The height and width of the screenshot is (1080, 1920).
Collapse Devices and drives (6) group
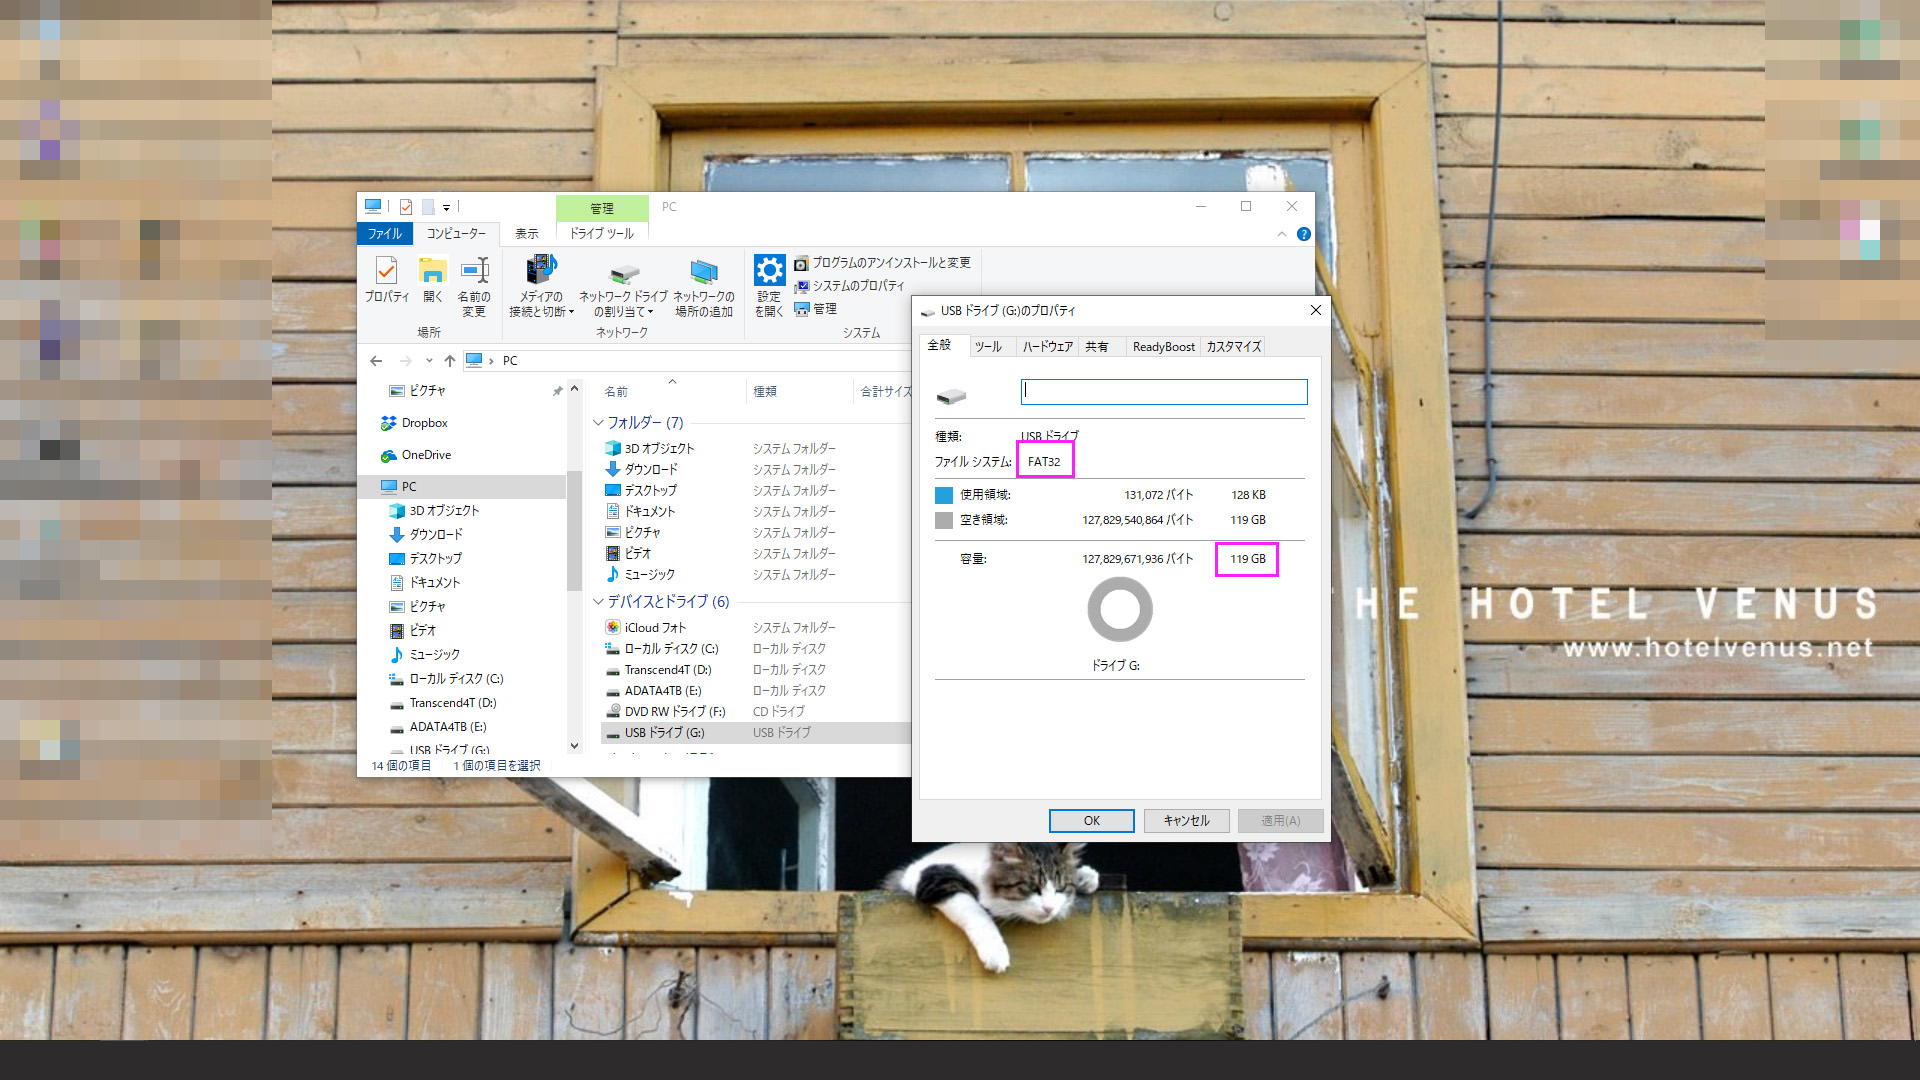click(598, 602)
